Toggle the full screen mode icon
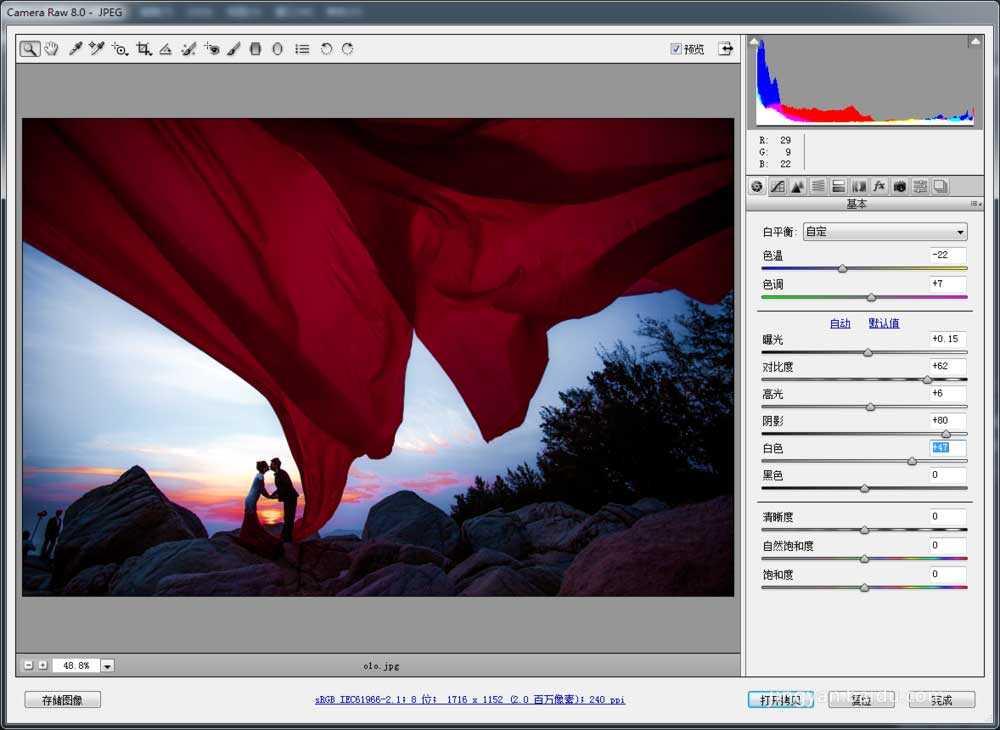The width and height of the screenshot is (1000, 730). (x=725, y=48)
